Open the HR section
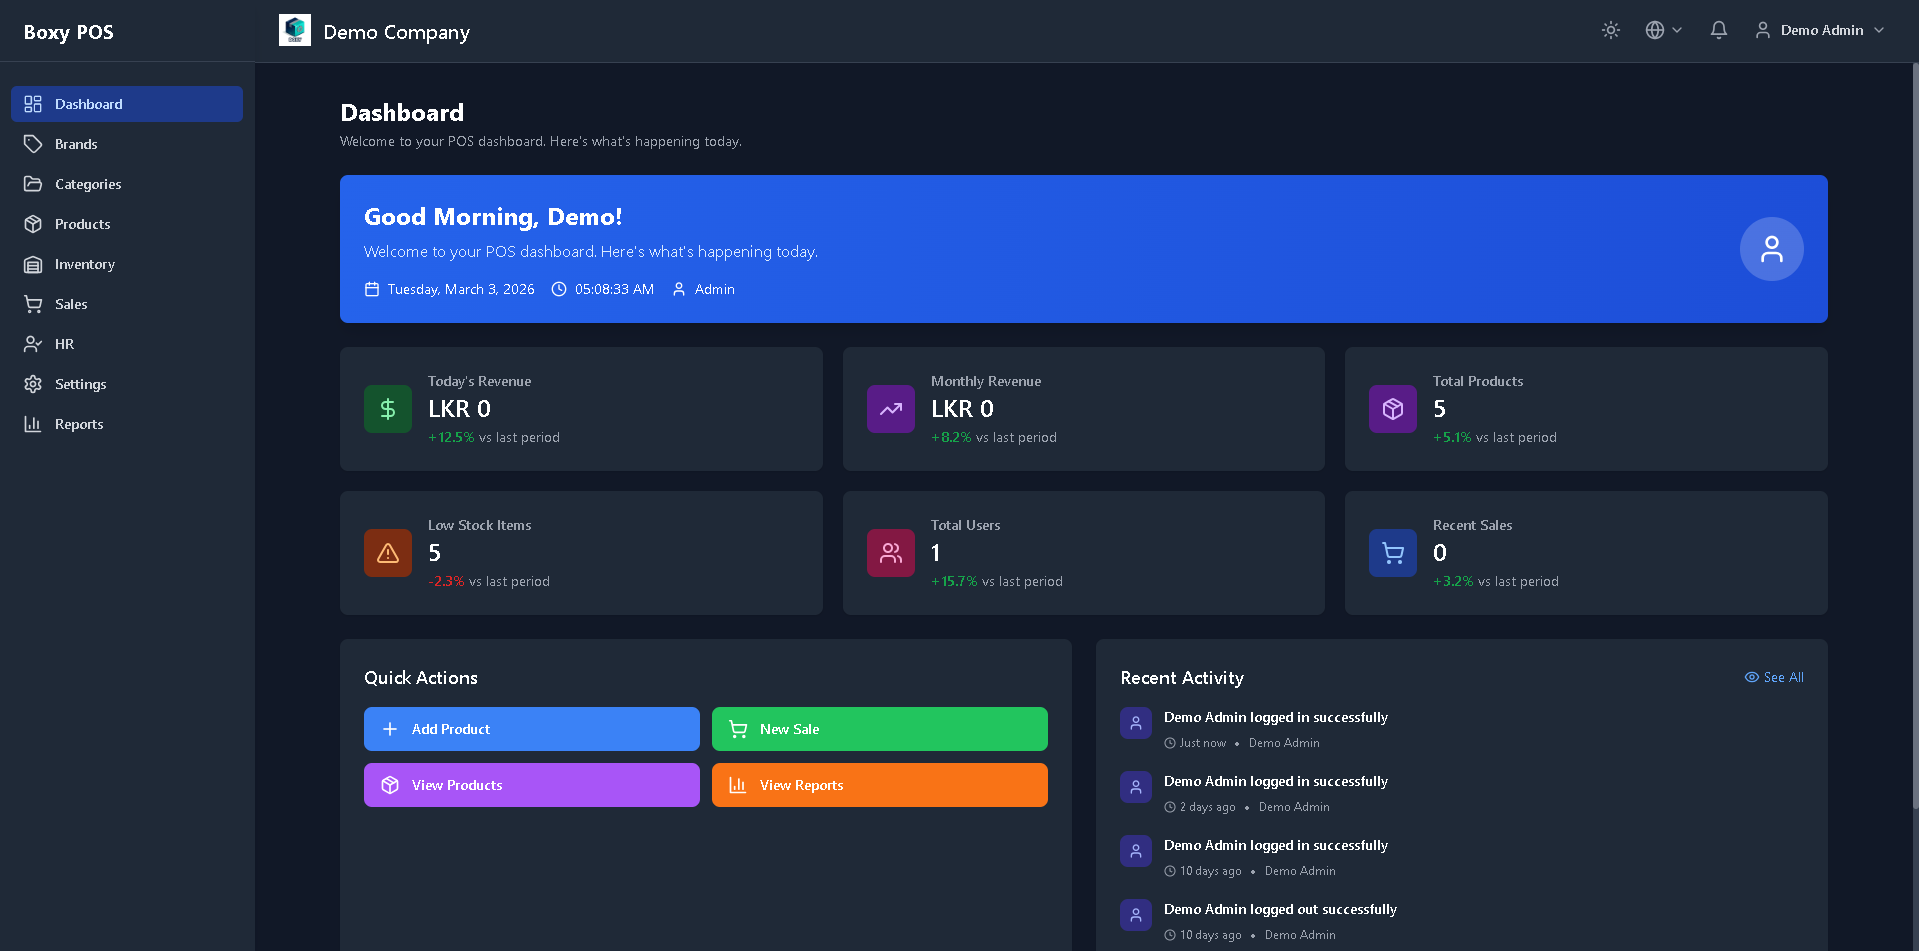Screen dimensions: 1919x951 [127, 344]
